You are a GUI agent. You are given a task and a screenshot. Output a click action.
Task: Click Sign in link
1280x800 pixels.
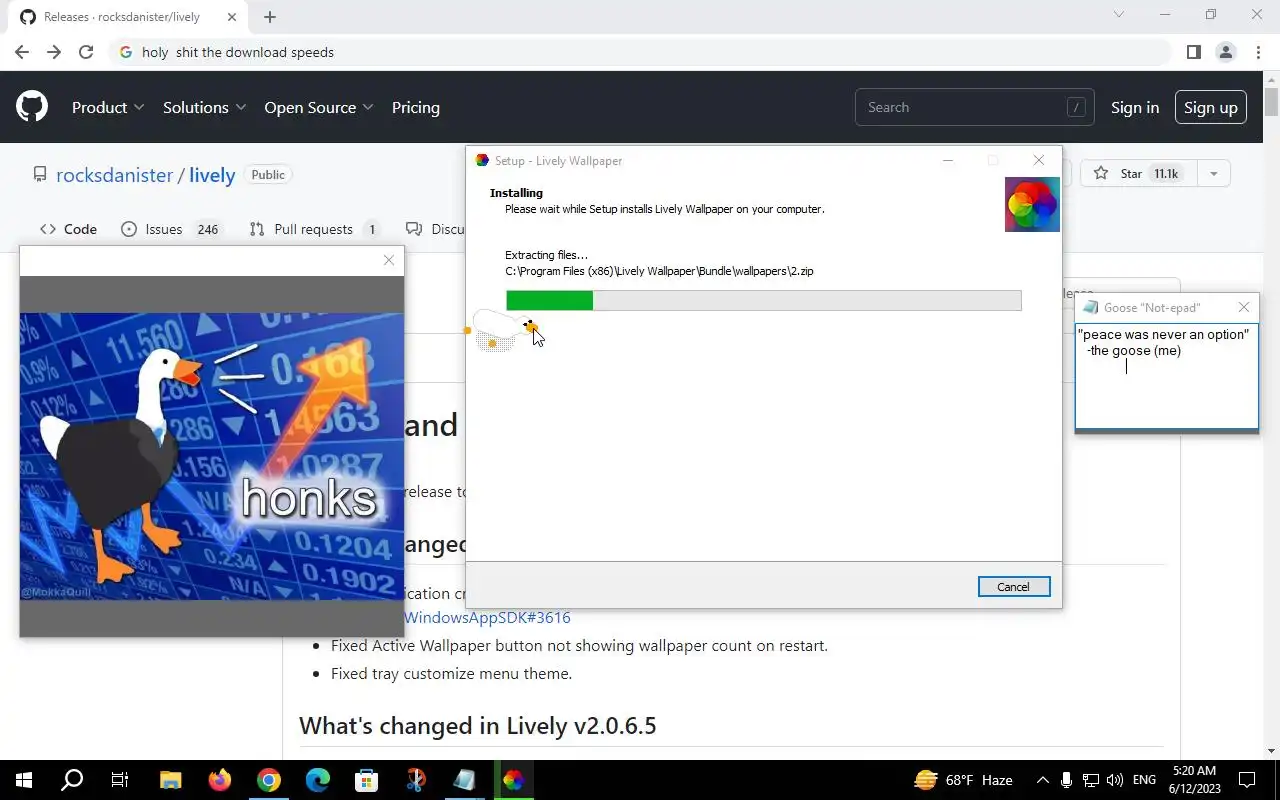click(x=1135, y=107)
